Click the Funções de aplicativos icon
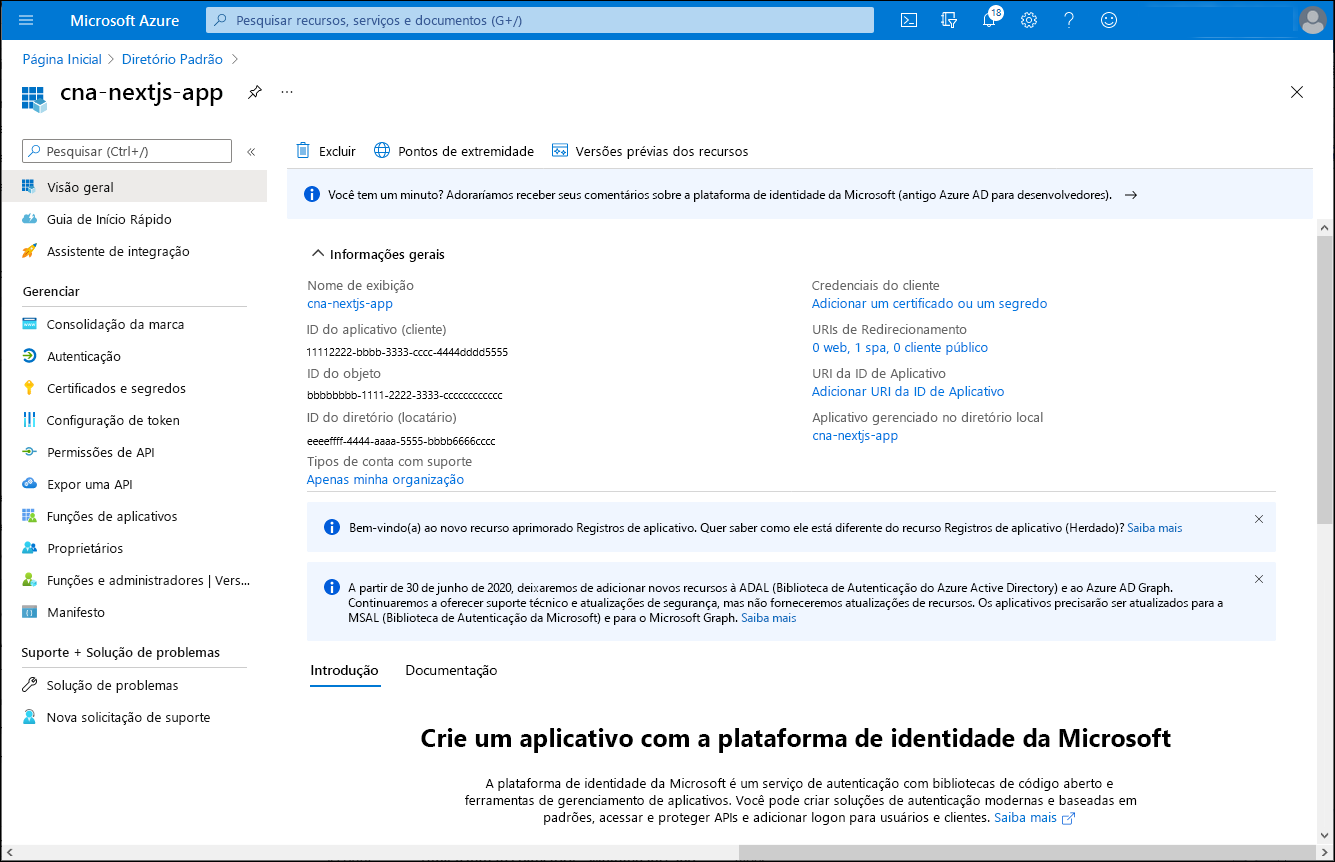This screenshot has width=1335, height=862. coord(29,516)
